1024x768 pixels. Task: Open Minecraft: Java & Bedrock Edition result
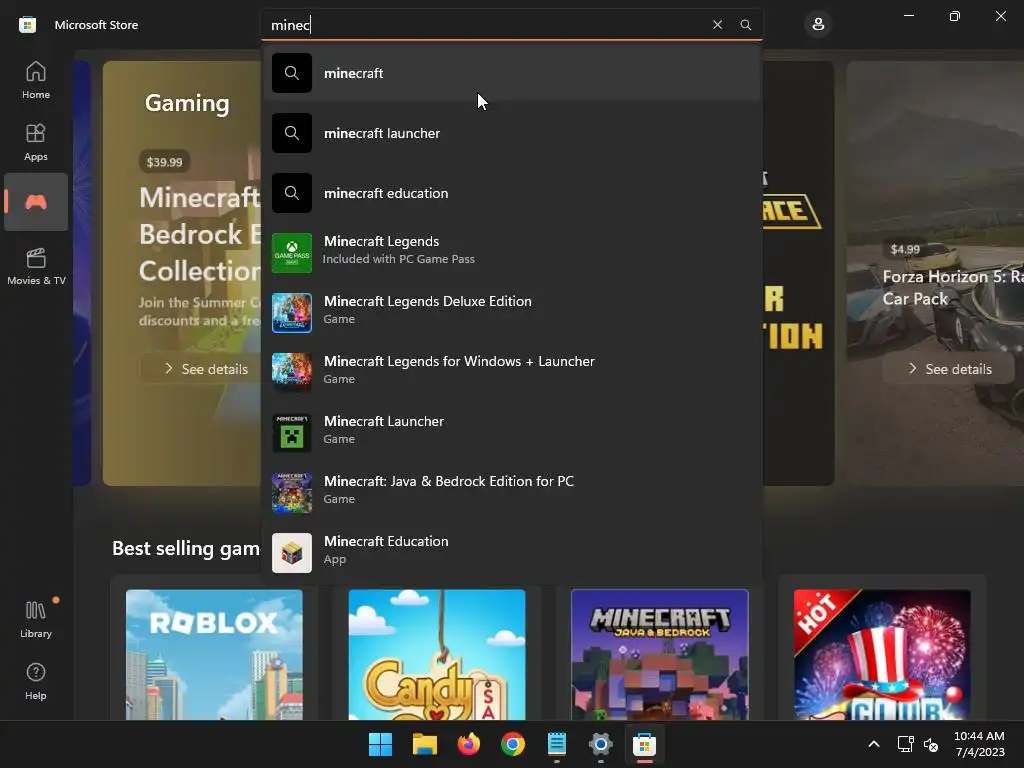click(x=511, y=493)
